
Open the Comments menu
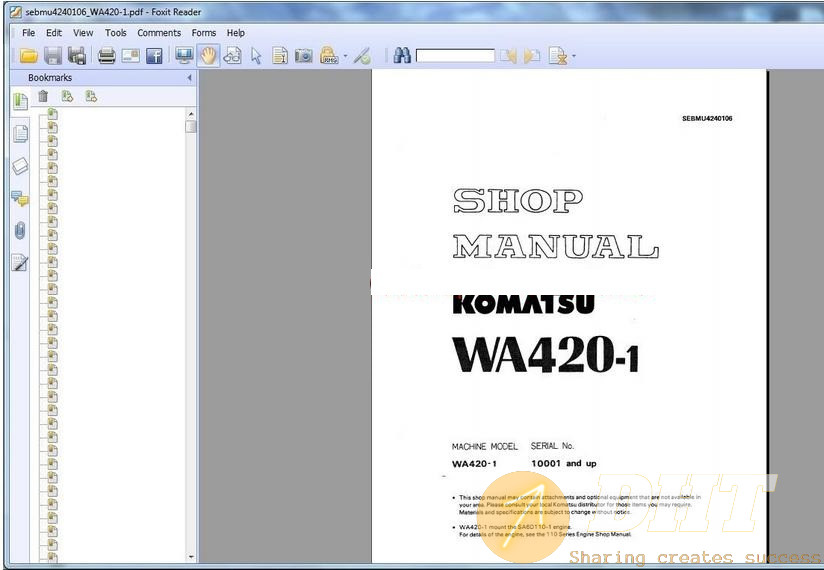159,33
